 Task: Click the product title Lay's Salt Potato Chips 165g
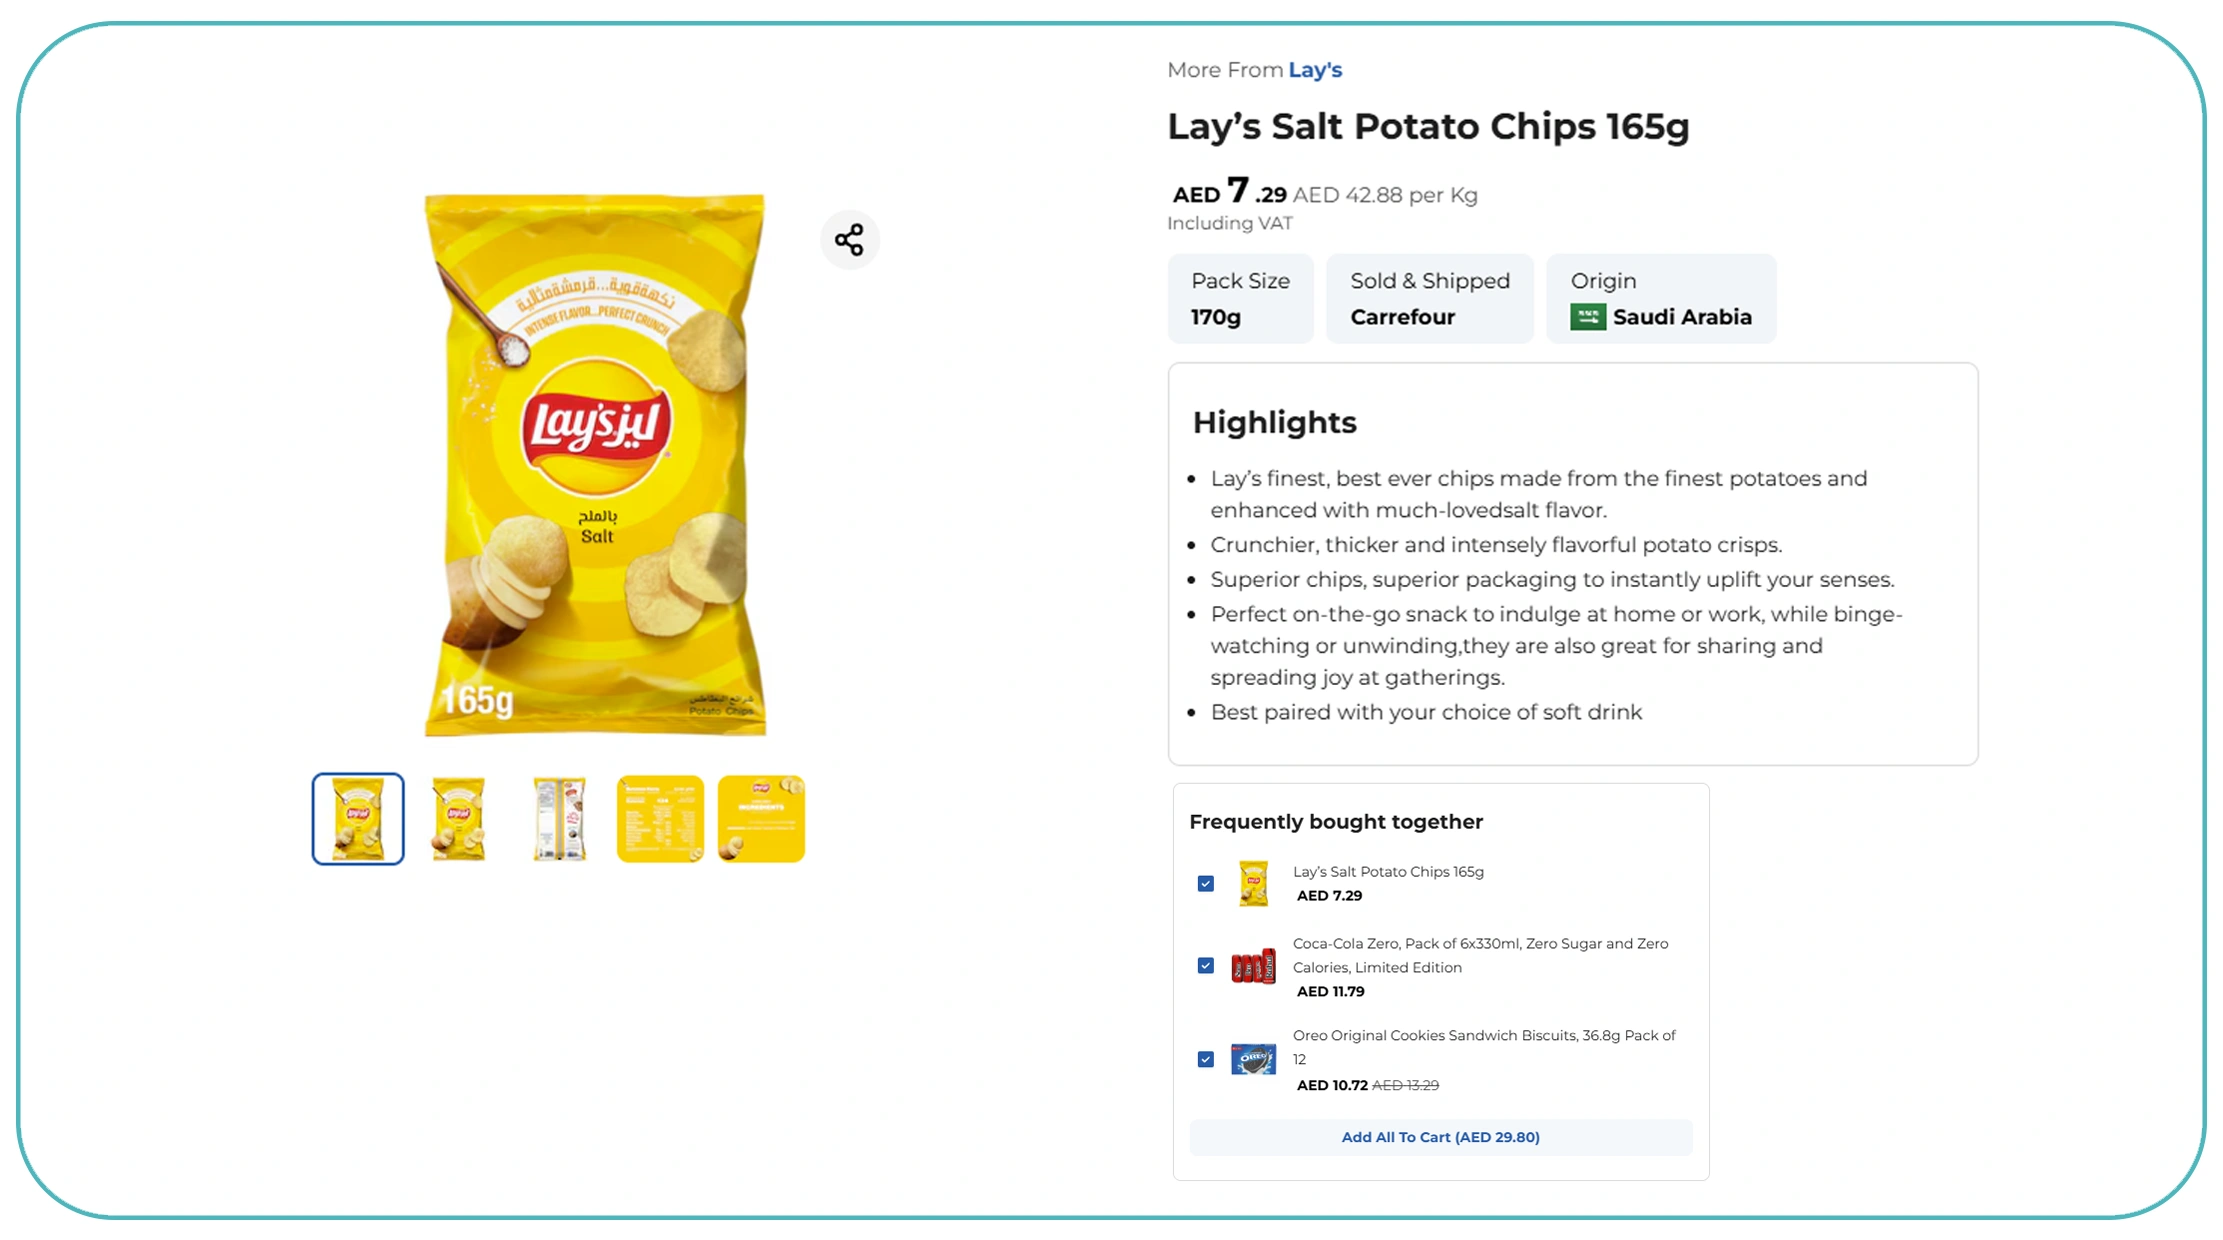click(1428, 126)
